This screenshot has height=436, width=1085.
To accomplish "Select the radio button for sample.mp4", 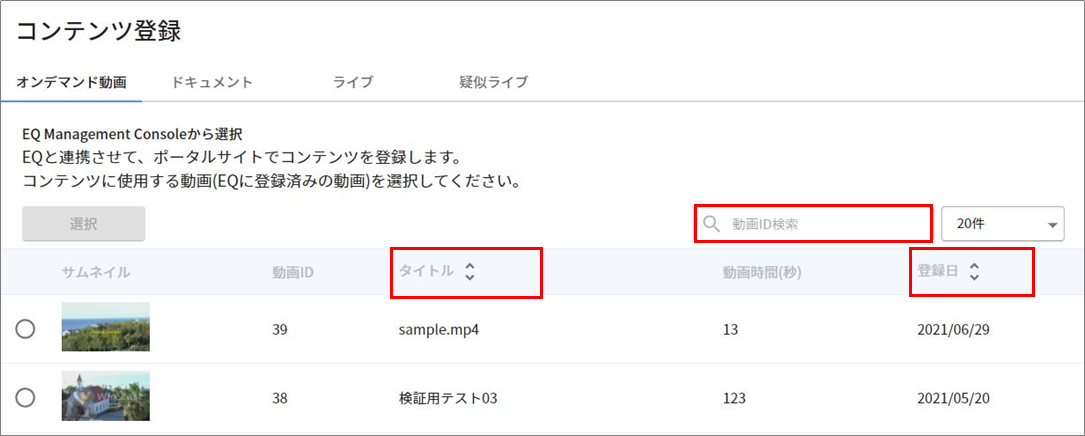I will pyautogui.click(x=25, y=329).
